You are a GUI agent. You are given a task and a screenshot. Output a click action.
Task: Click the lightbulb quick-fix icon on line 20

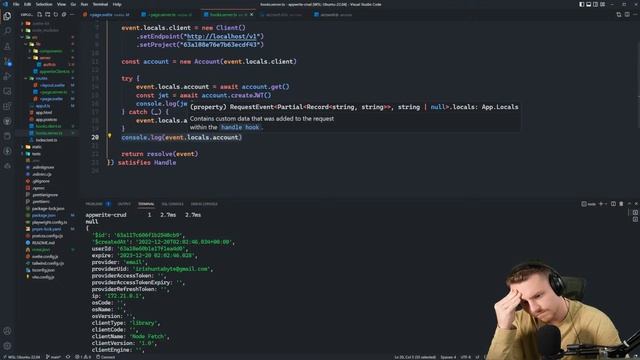109,136
